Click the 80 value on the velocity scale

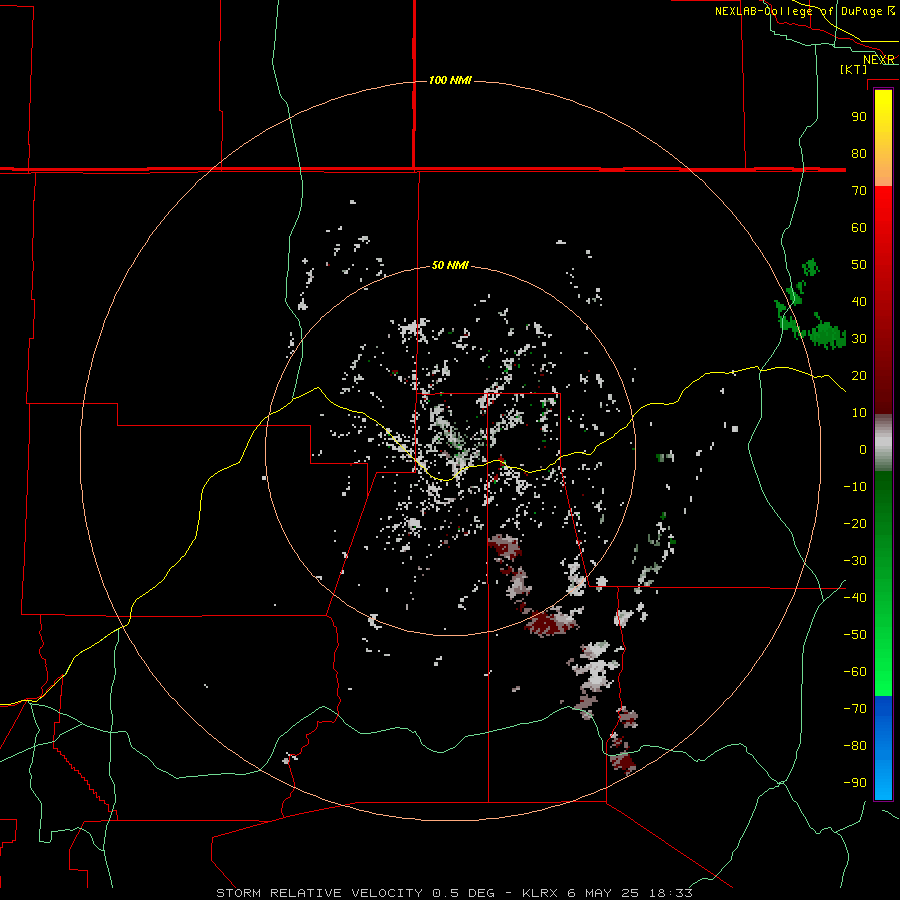click(859, 153)
